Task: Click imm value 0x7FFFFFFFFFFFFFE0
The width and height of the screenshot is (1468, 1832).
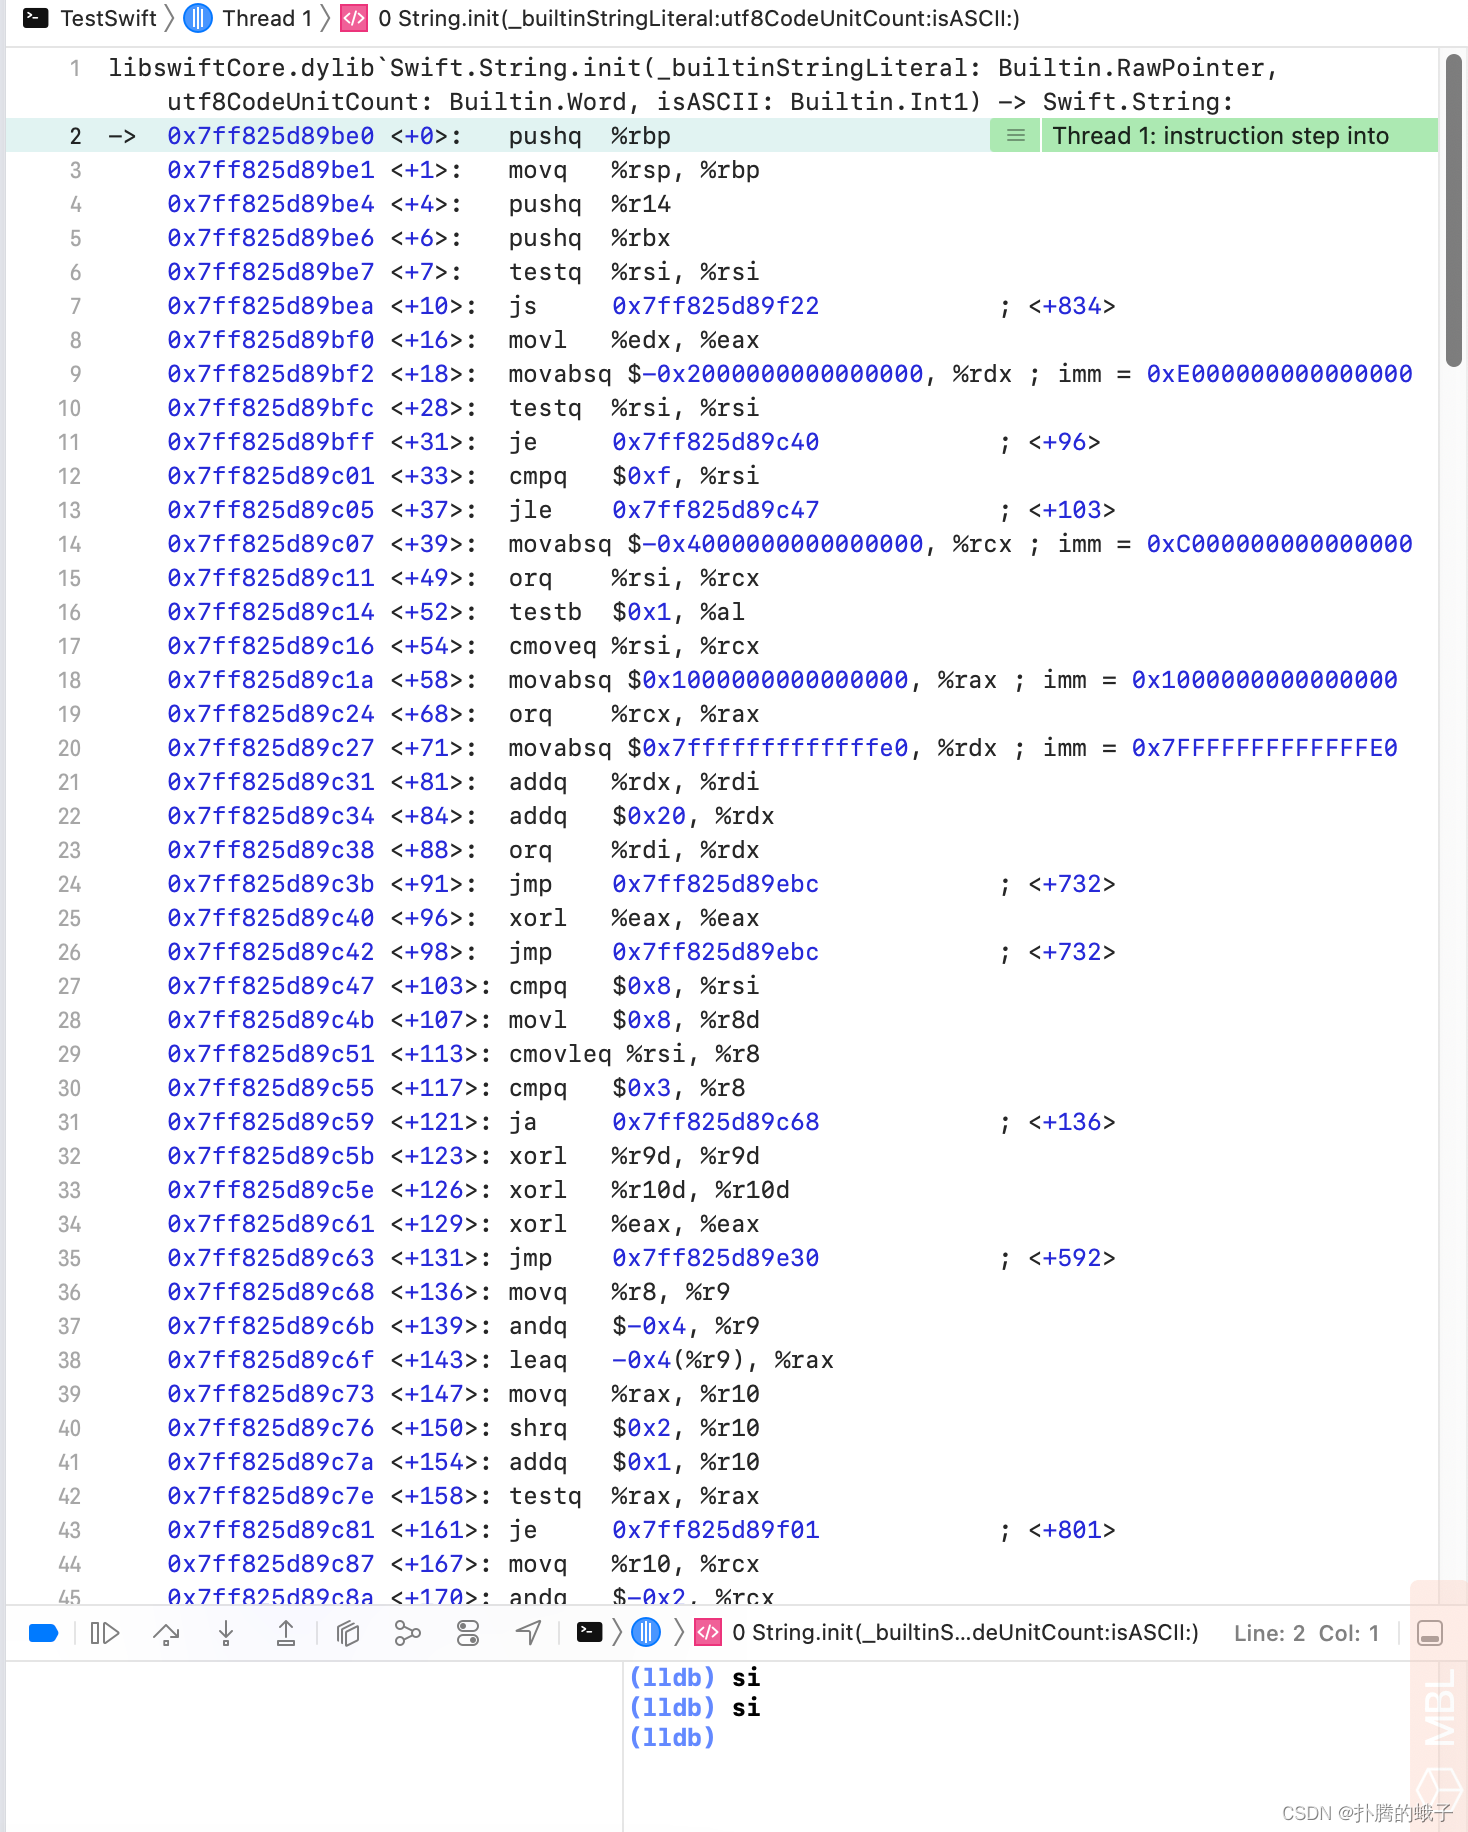Action: click(x=1264, y=748)
